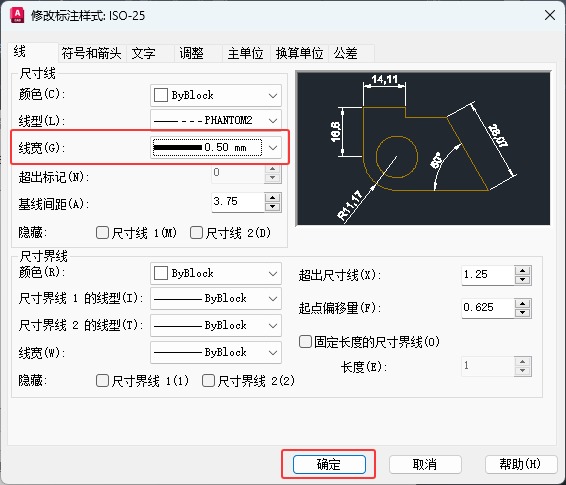Decrease 基线间距(A) with down arrow
The height and width of the screenshot is (485, 566).
point(273,206)
